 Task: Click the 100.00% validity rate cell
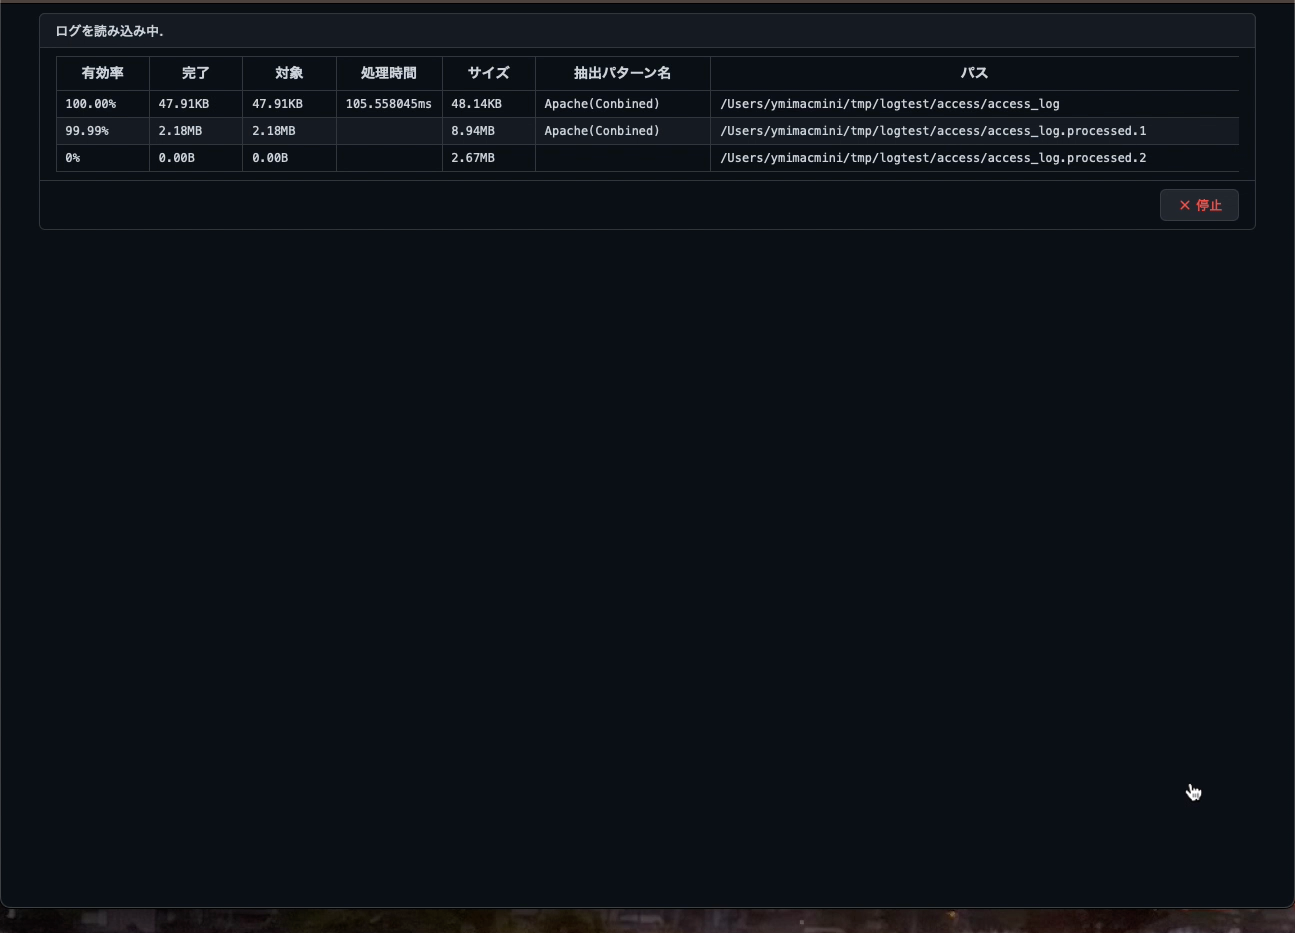pos(91,104)
